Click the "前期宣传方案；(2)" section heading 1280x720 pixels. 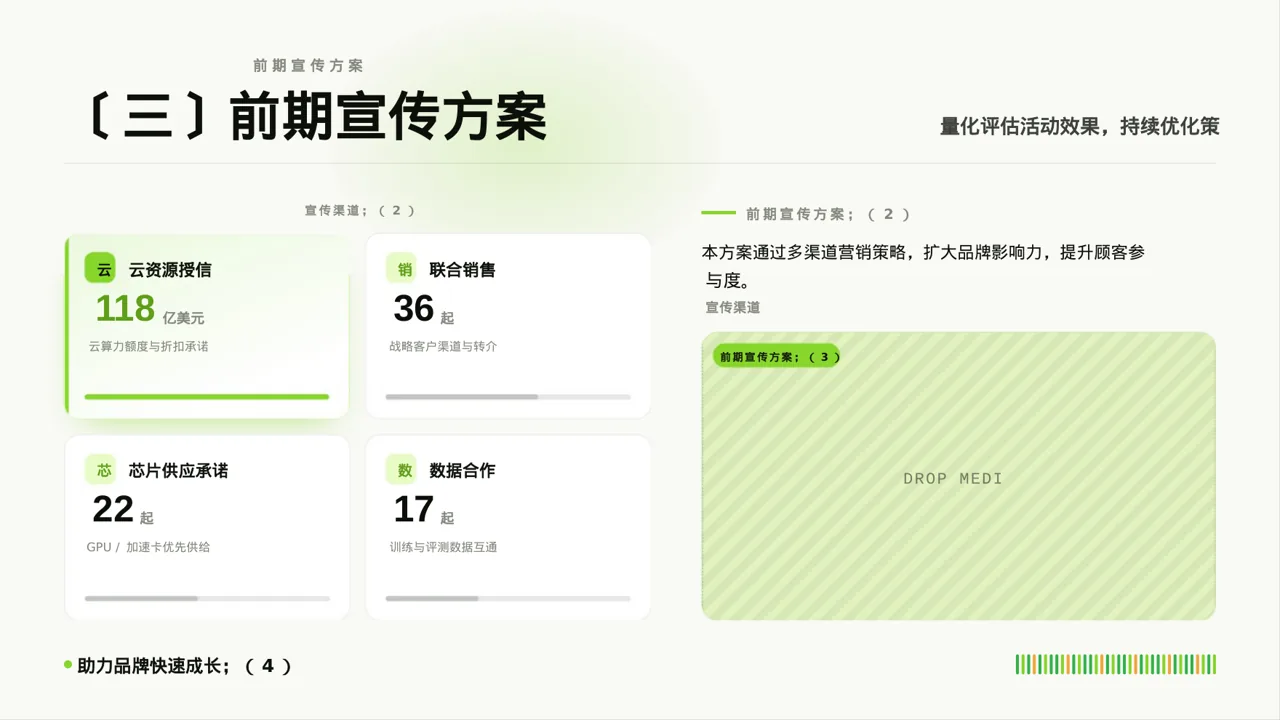(x=828, y=214)
